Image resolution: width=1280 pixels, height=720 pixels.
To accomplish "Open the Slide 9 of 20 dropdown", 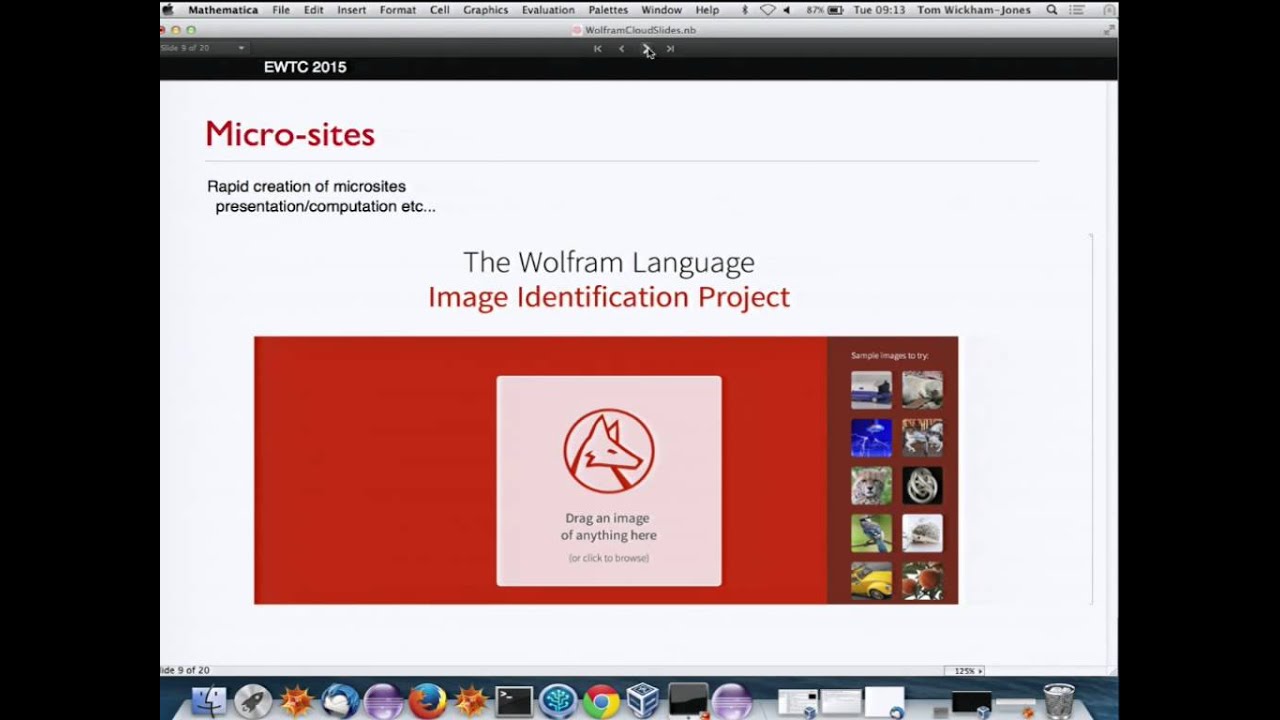I will (x=203, y=48).
